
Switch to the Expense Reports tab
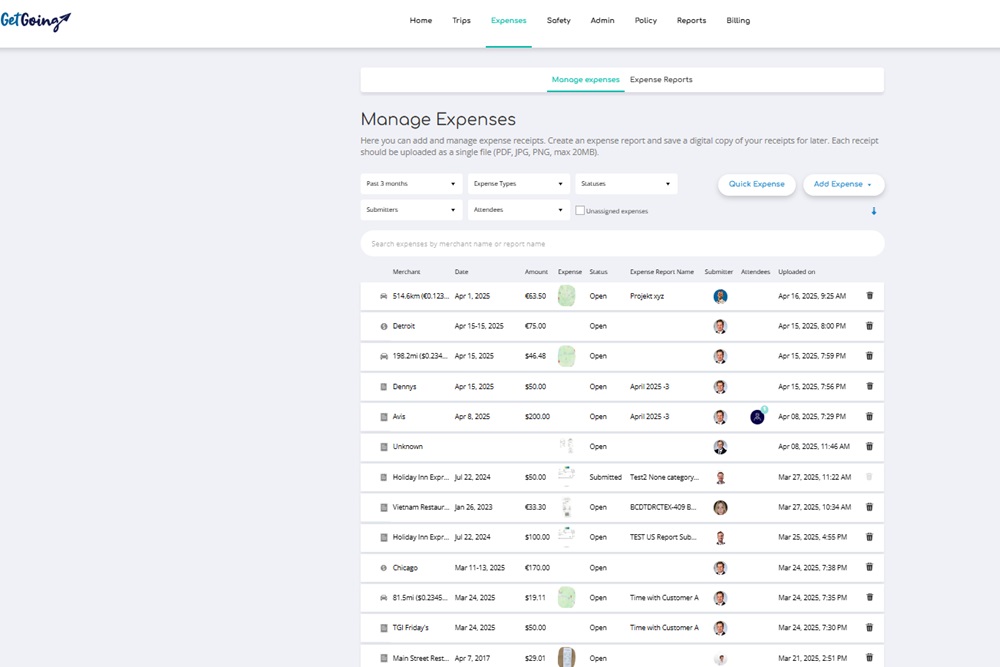tap(660, 79)
